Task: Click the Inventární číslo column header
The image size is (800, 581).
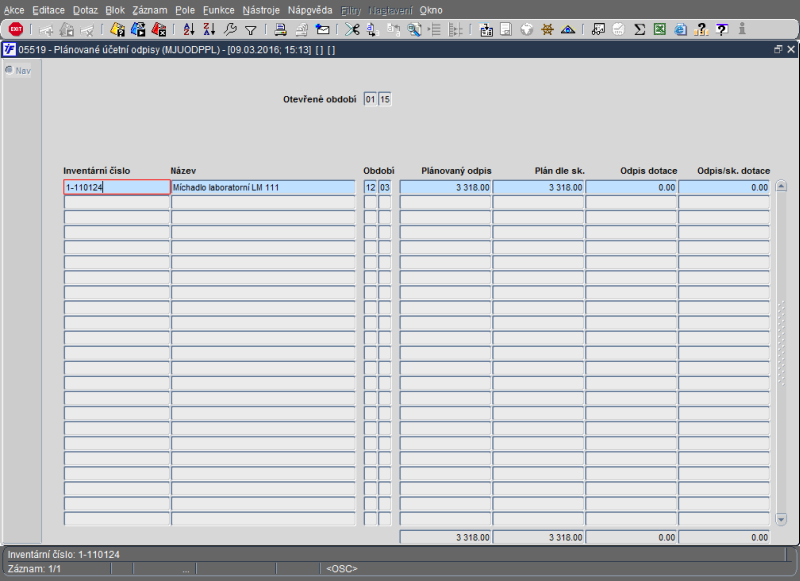Action: [x=96, y=171]
